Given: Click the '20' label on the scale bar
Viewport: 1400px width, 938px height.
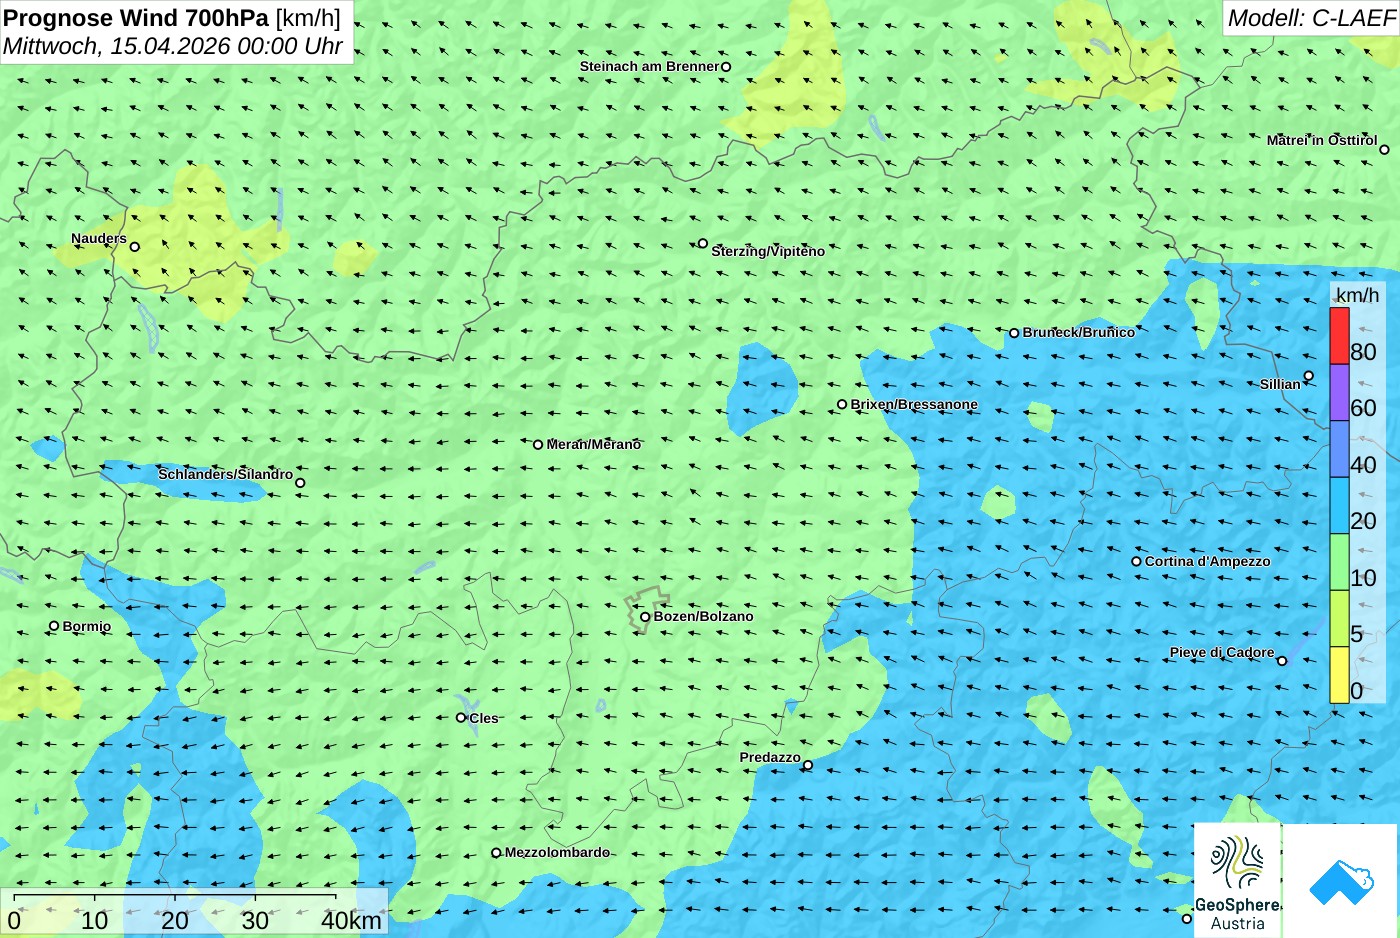Looking at the screenshot, I should tap(175, 921).
